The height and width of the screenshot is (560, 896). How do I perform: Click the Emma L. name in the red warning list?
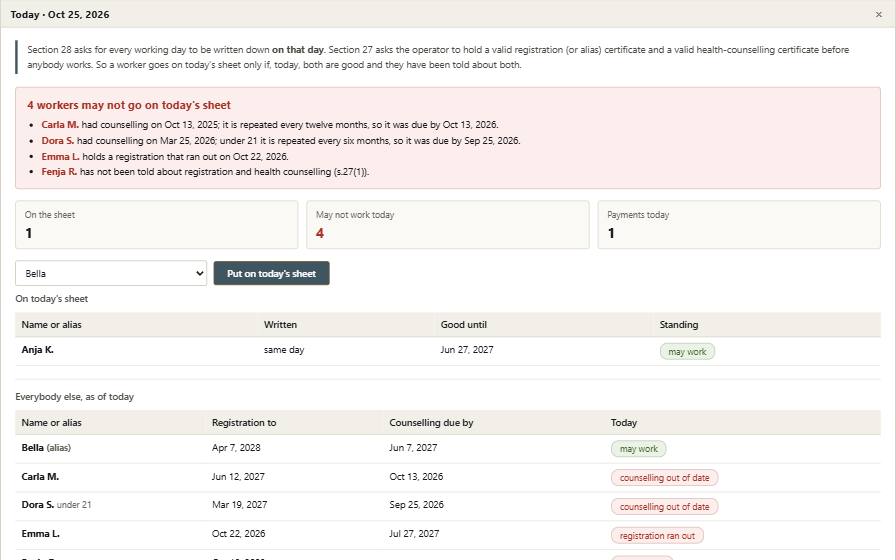pyautogui.click(x=61, y=157)
